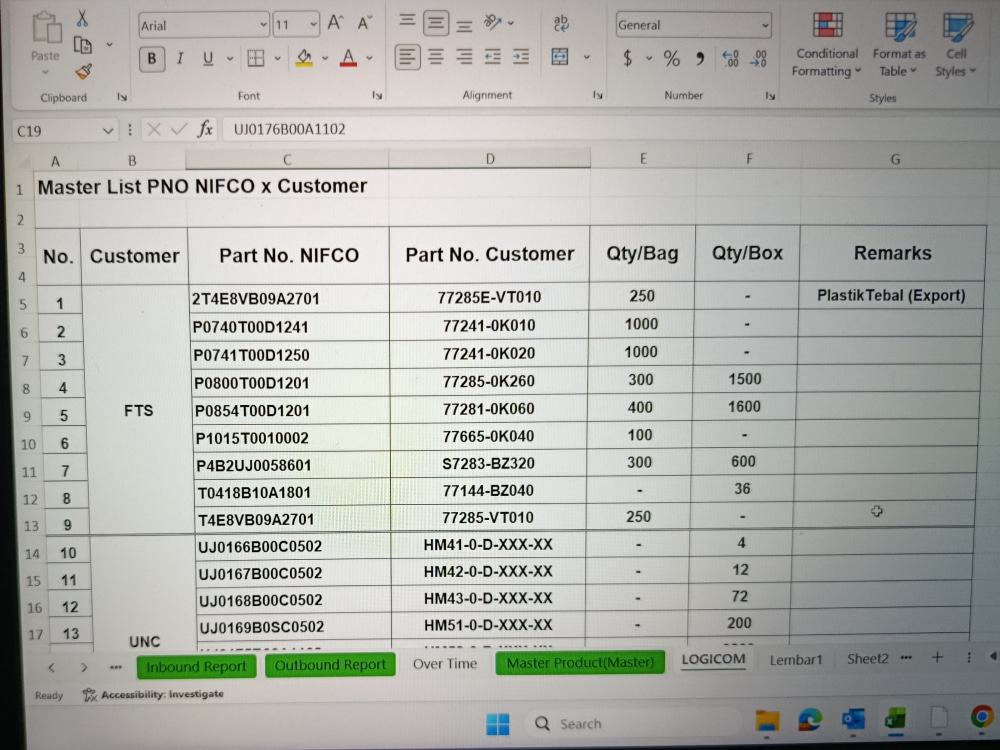This screenshot has width=1000, height=750.
Task: Switch to the Over Time sheet tab
Action: pyautogui.click(x=445, y=664)
